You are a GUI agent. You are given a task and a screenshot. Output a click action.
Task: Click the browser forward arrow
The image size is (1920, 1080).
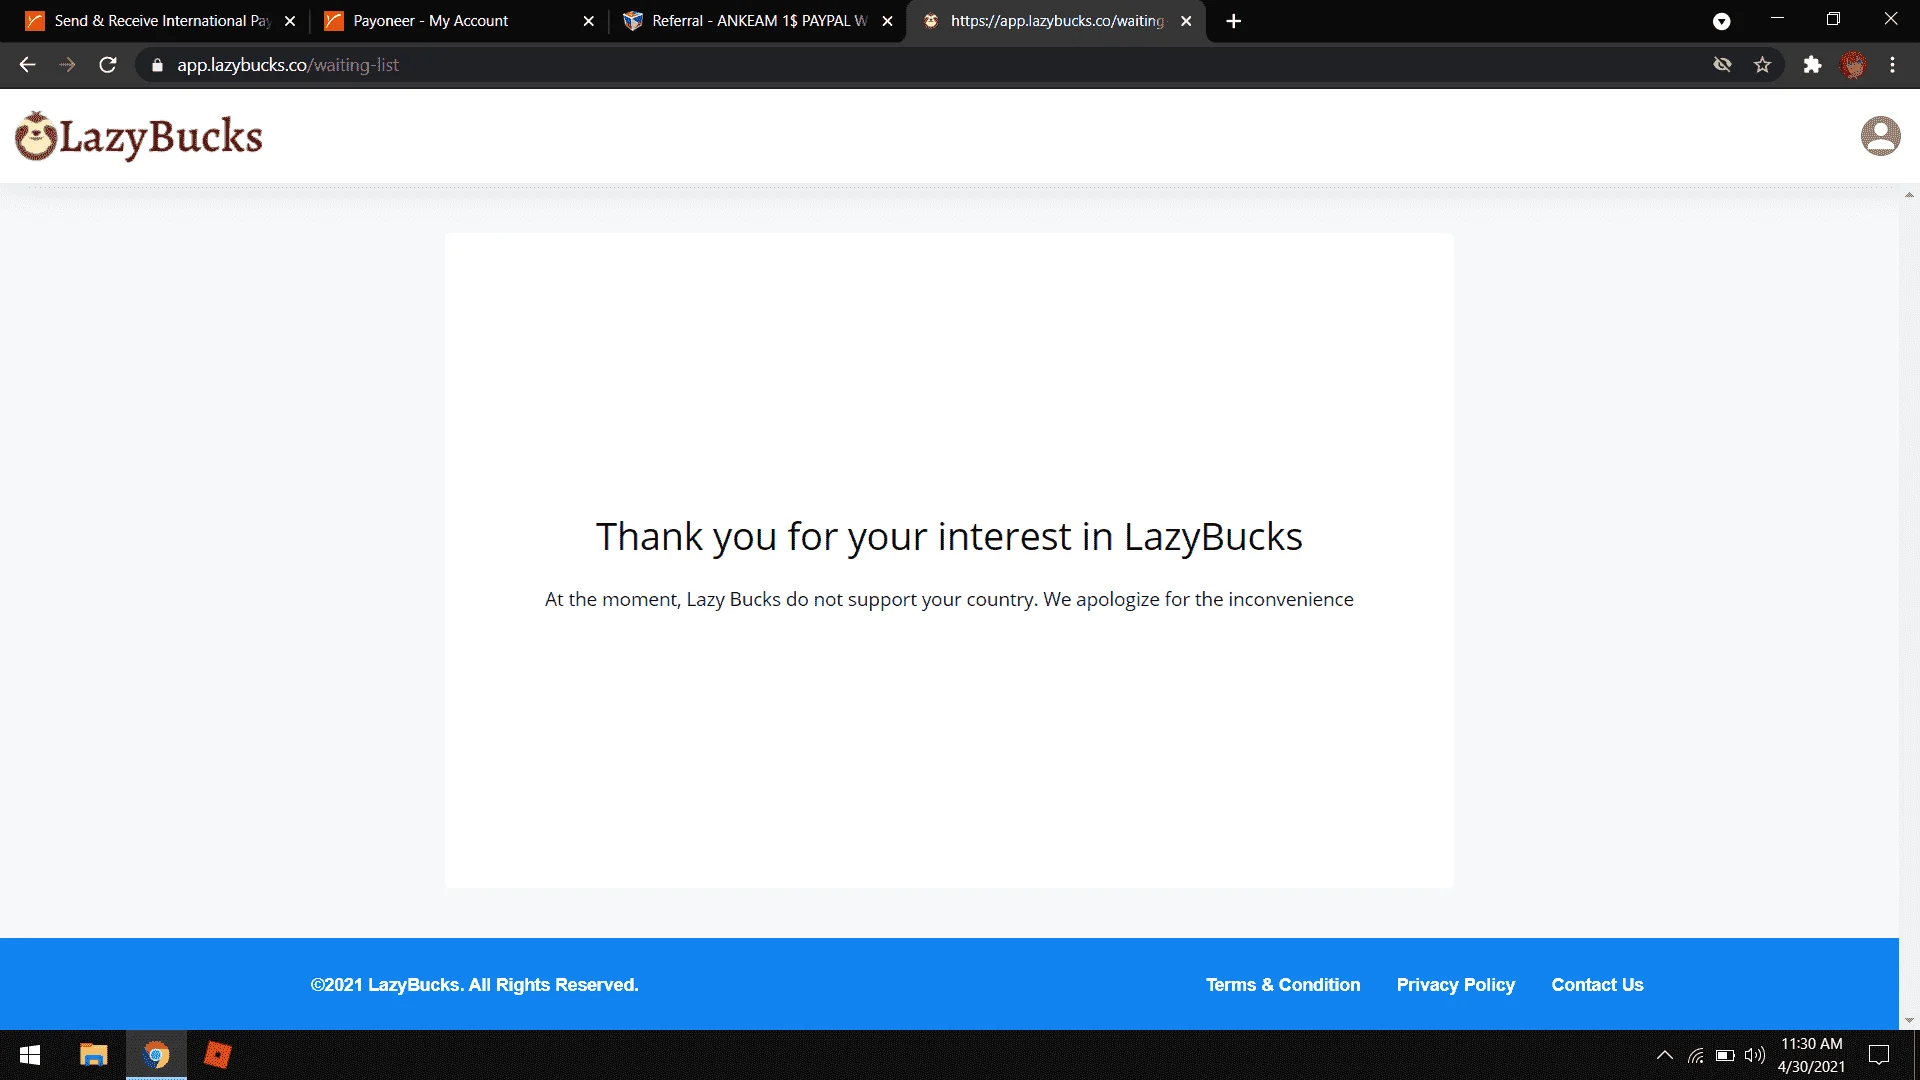coord(67,65)
